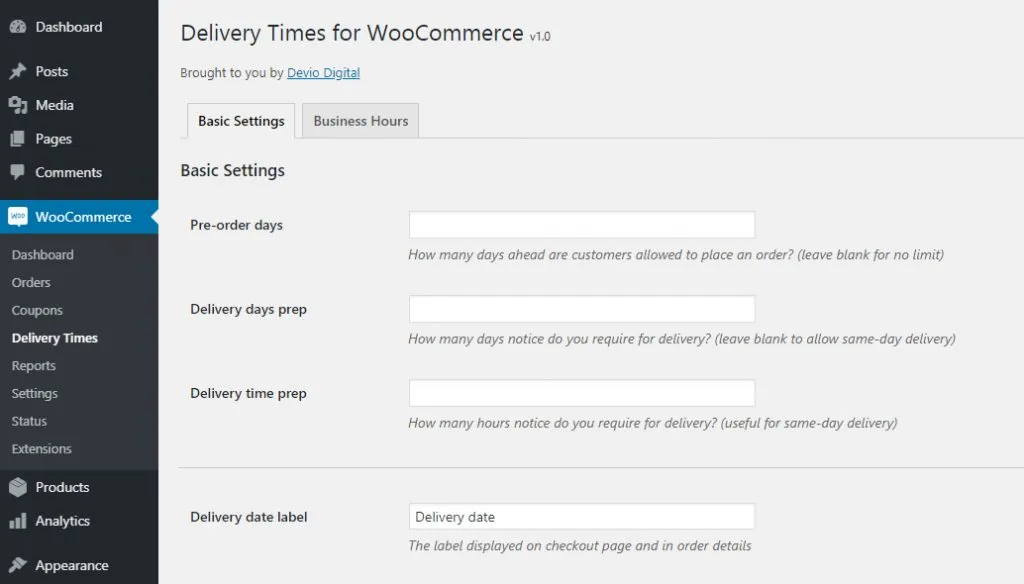This screenshot has width=1024, height=584.
Task: Click the Analytics bar chart icon
Action: point(18,521)
